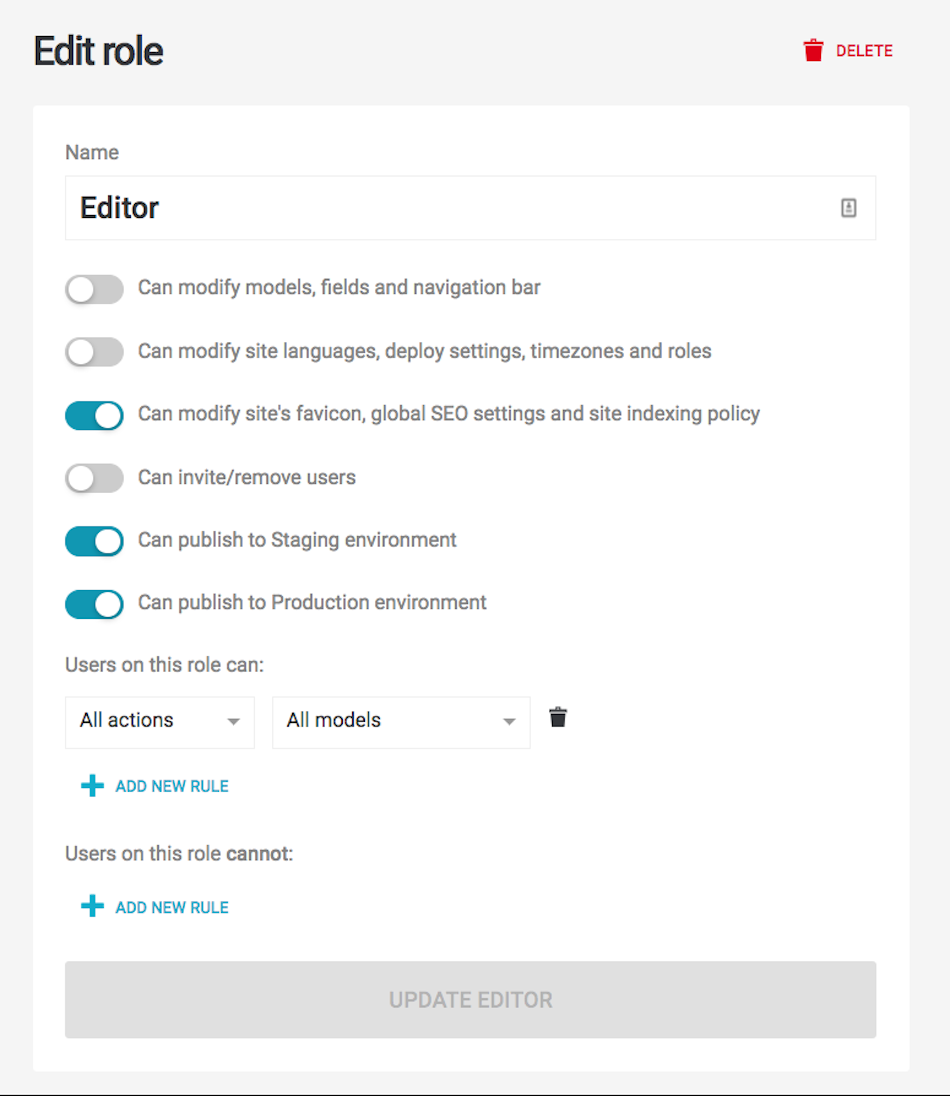Click the arrow on All models selector
Screen dimensions: 950x1096
coord(510,721)
